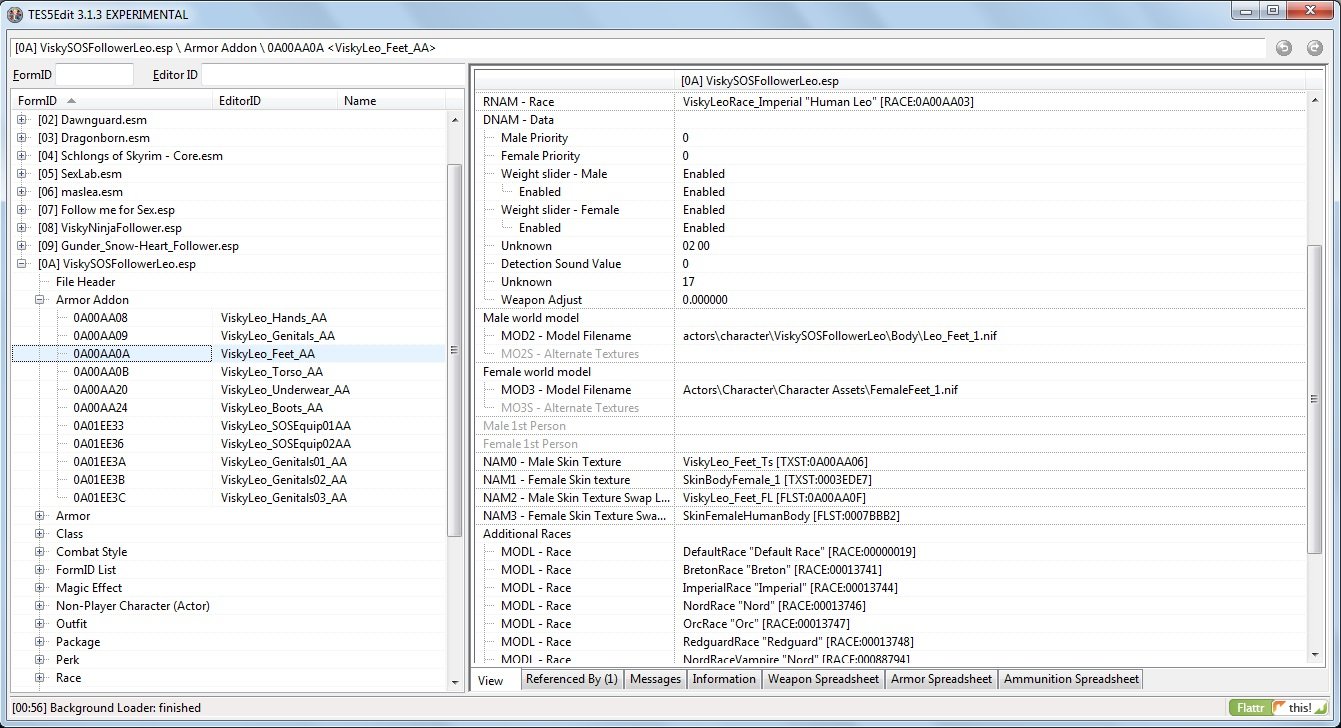This screenshot has width=1341, height=728.
Task: Collapse the Armor Addon group
Action: pyautogui.click(x=39, y=300)
